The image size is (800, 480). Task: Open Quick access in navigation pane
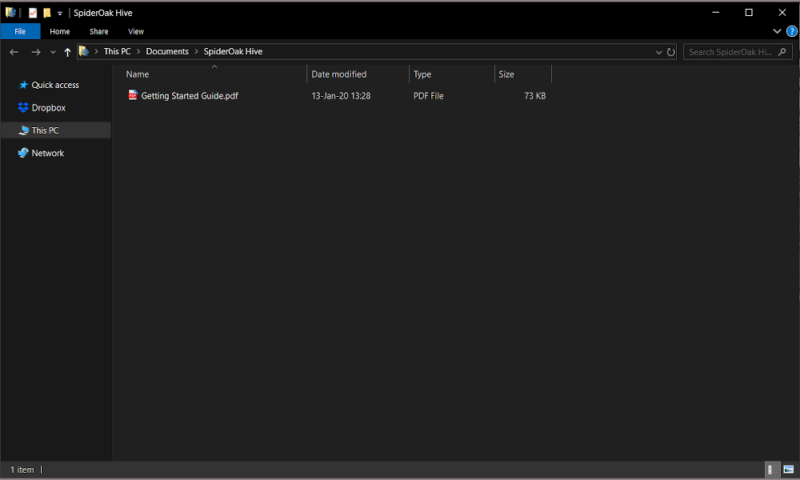click(56, 85)
